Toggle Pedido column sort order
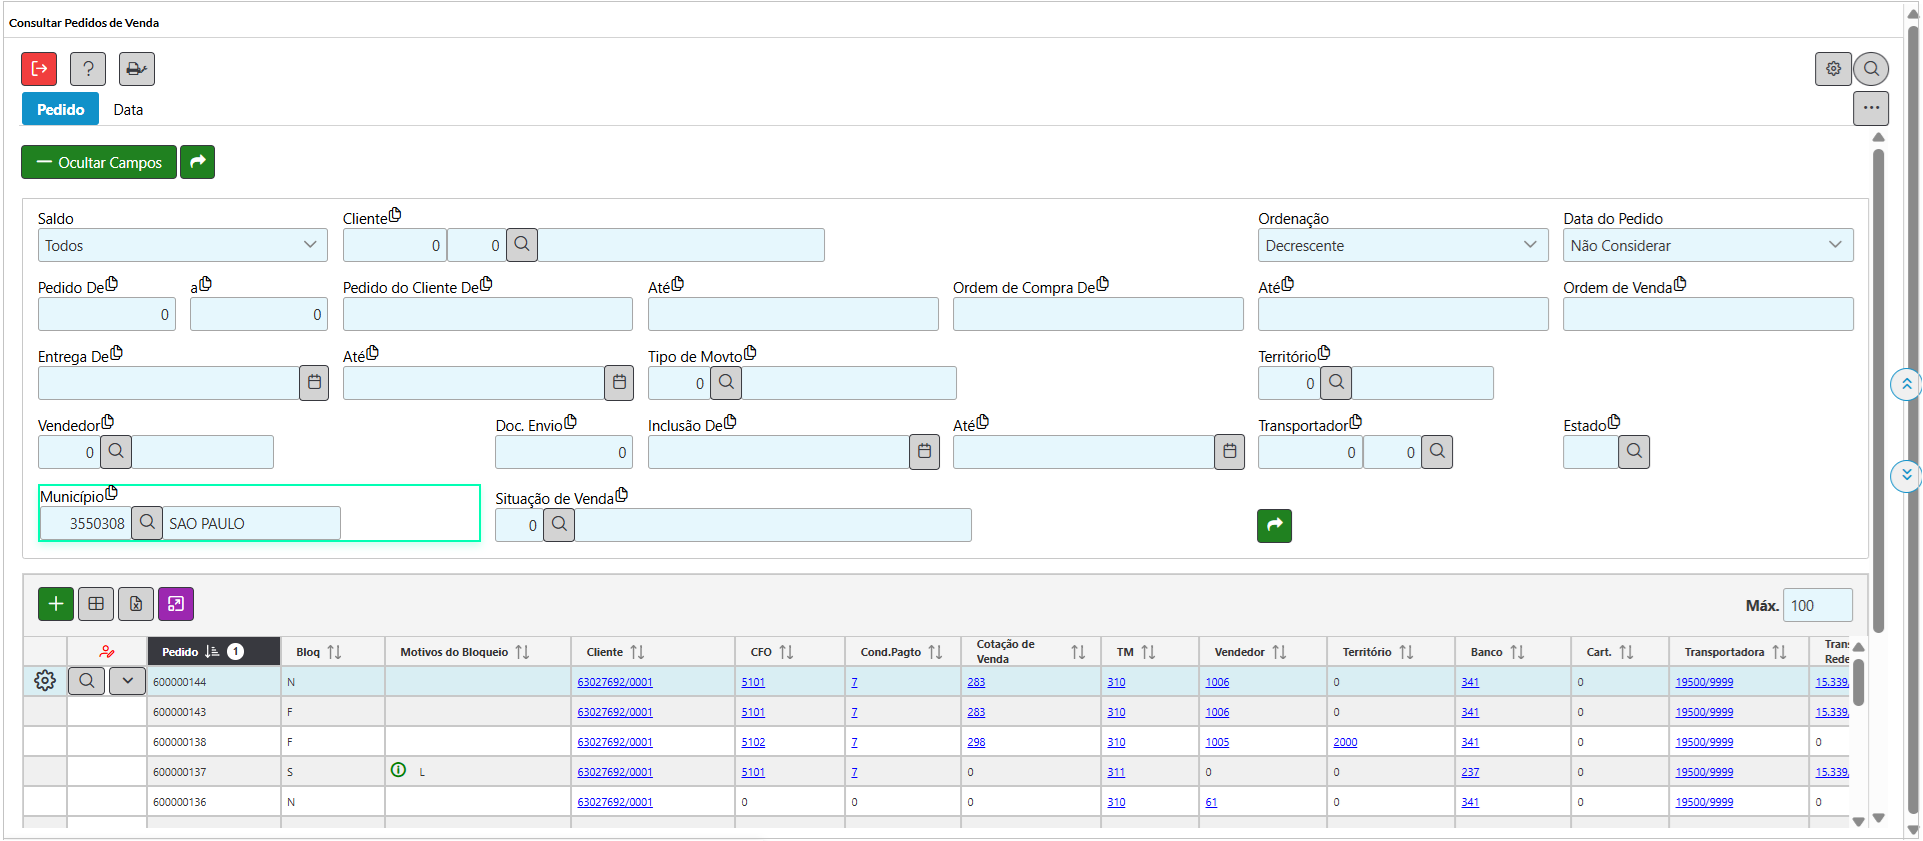 tap(212, 652)
